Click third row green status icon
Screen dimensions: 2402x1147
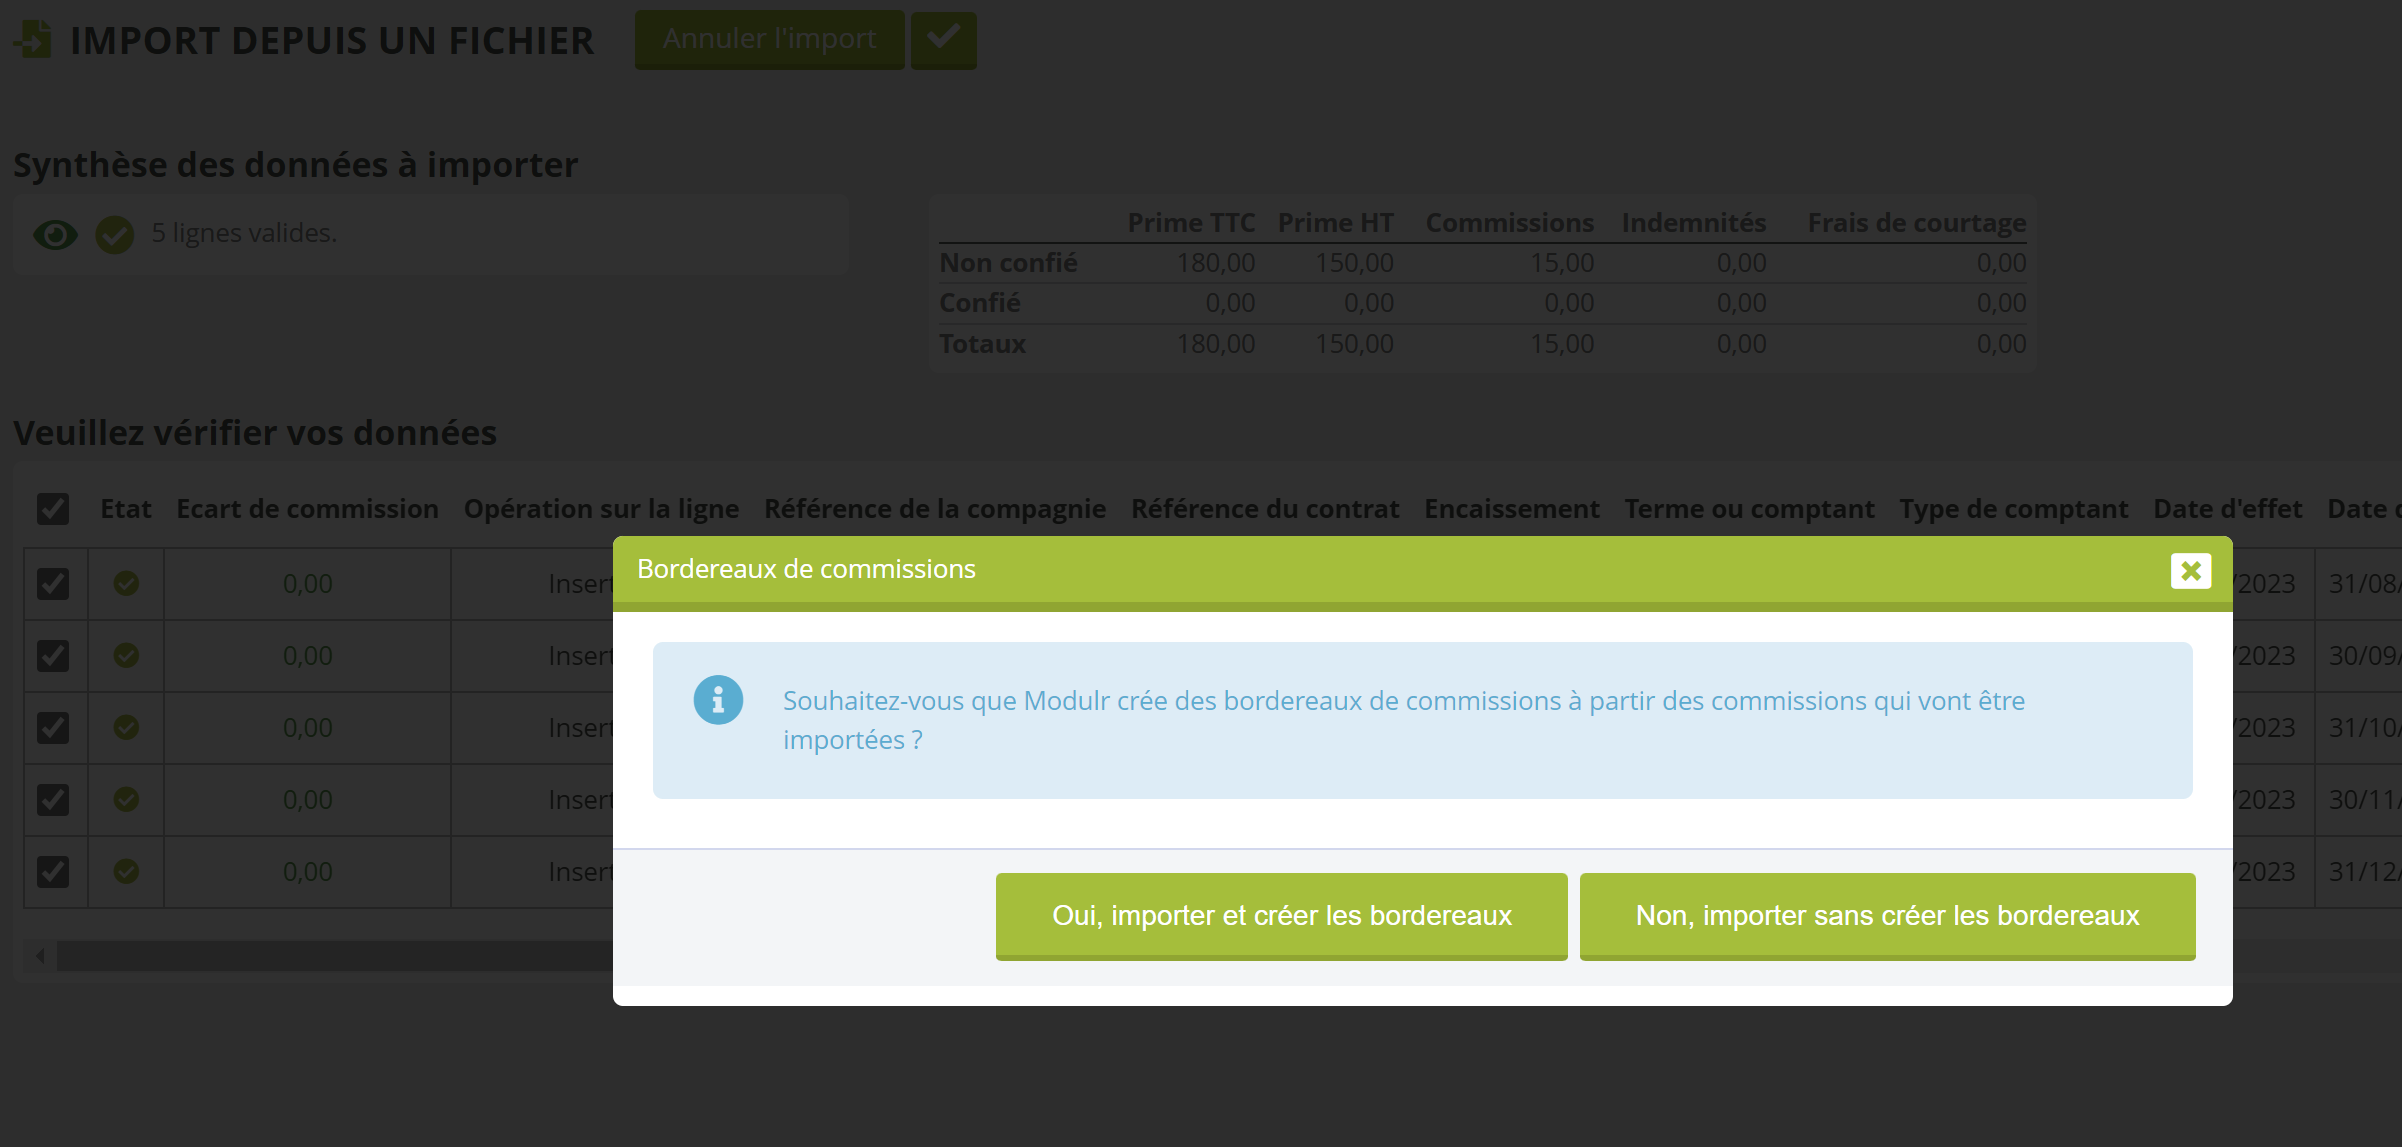point(126,727)
